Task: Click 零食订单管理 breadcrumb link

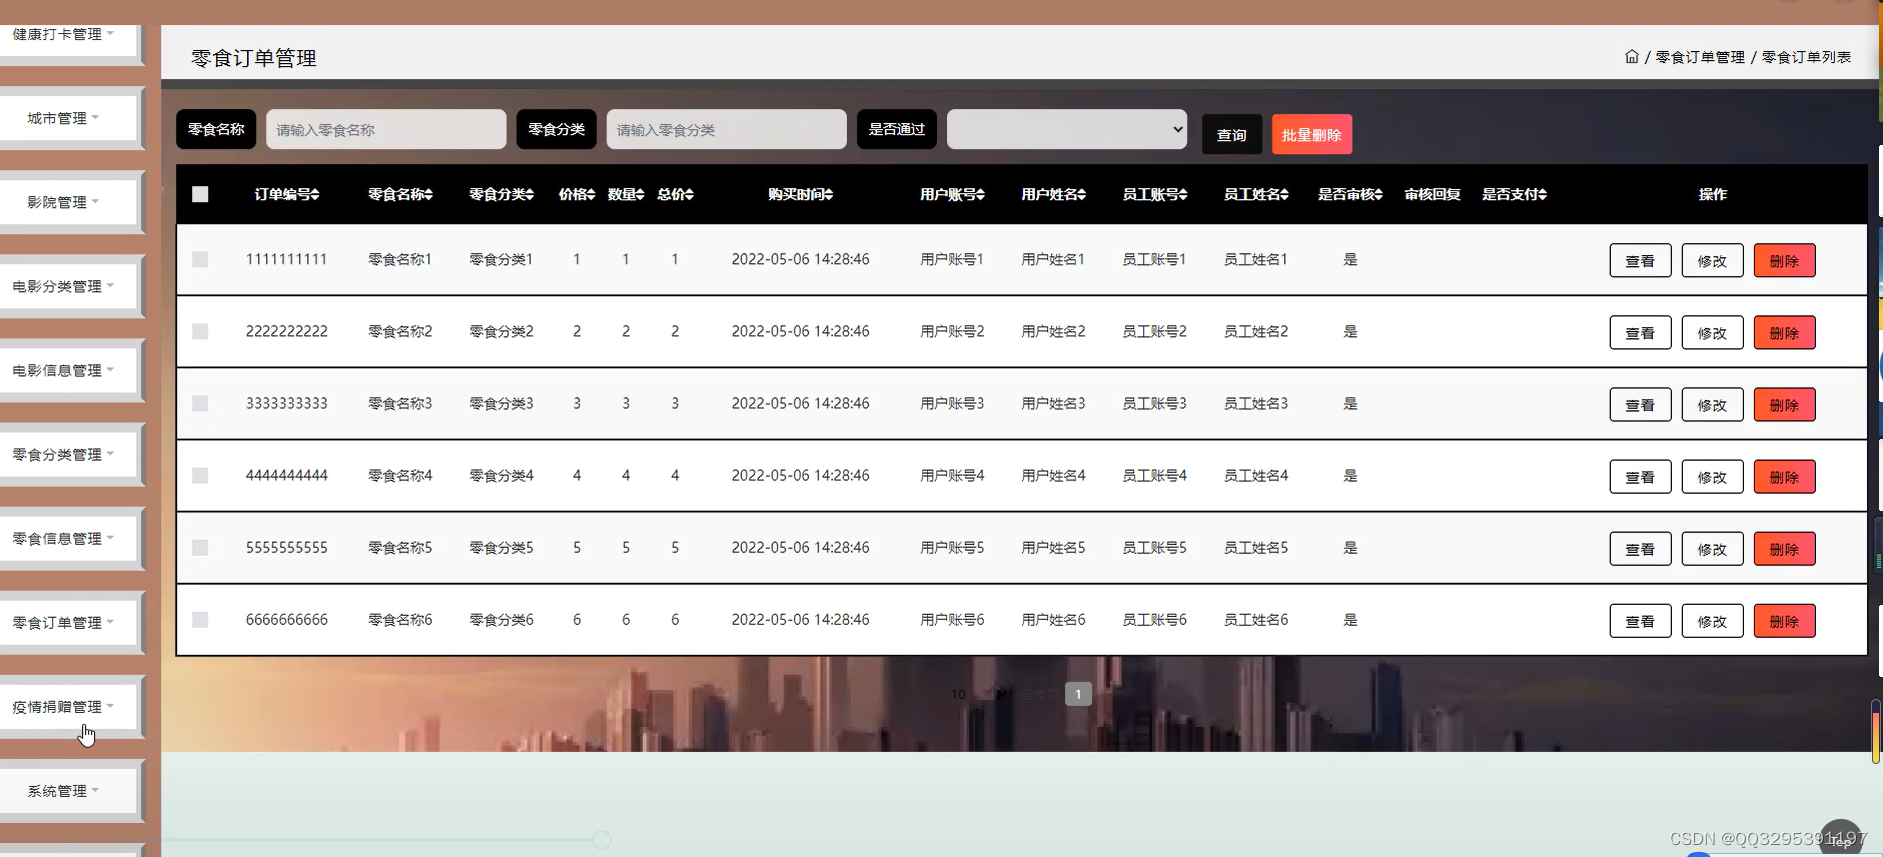Action: tap(1700, 57)
